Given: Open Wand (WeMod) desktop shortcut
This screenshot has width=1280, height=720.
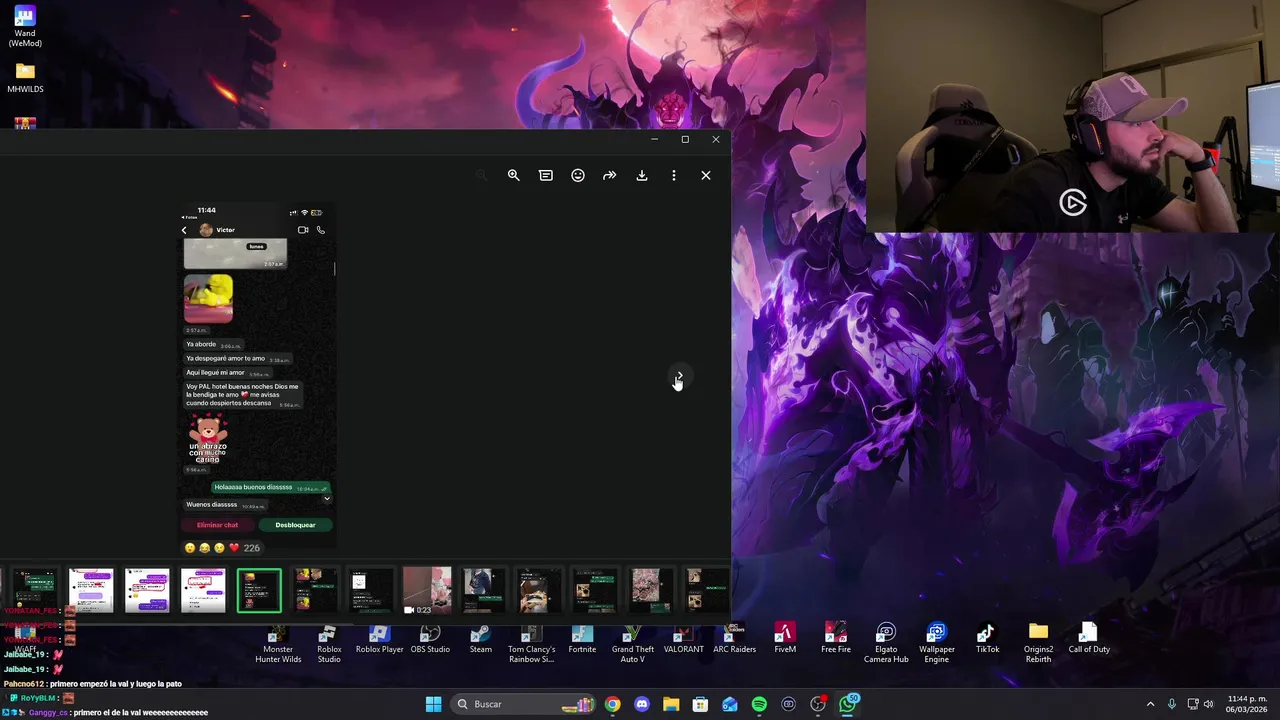Looking at the screenshot, I should point(25,27).
